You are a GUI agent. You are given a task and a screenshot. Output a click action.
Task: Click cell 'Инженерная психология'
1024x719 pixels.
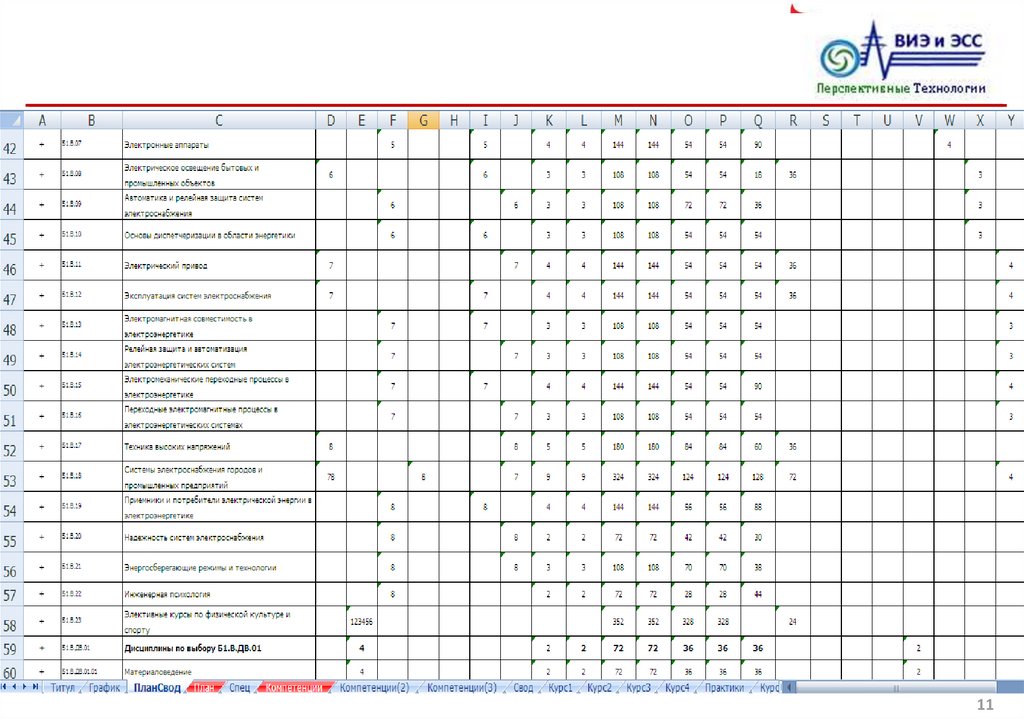point(219,594)
